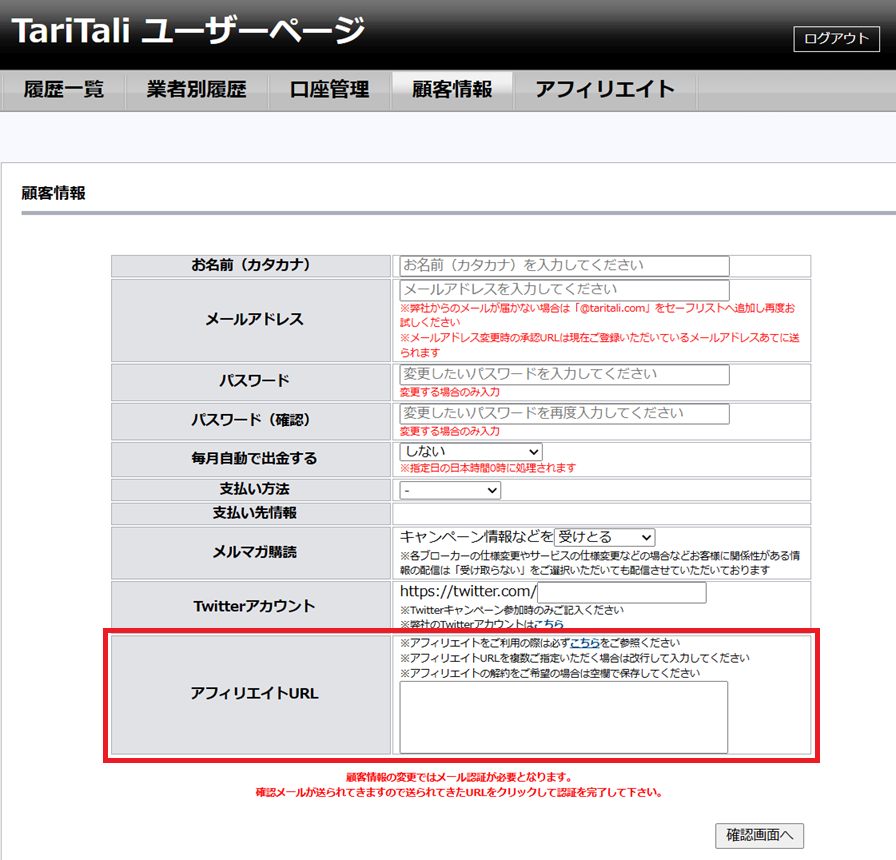Follow the こちら link for Twitter account
The height and width of the screenshot is (860, 896).
[548, 624]
